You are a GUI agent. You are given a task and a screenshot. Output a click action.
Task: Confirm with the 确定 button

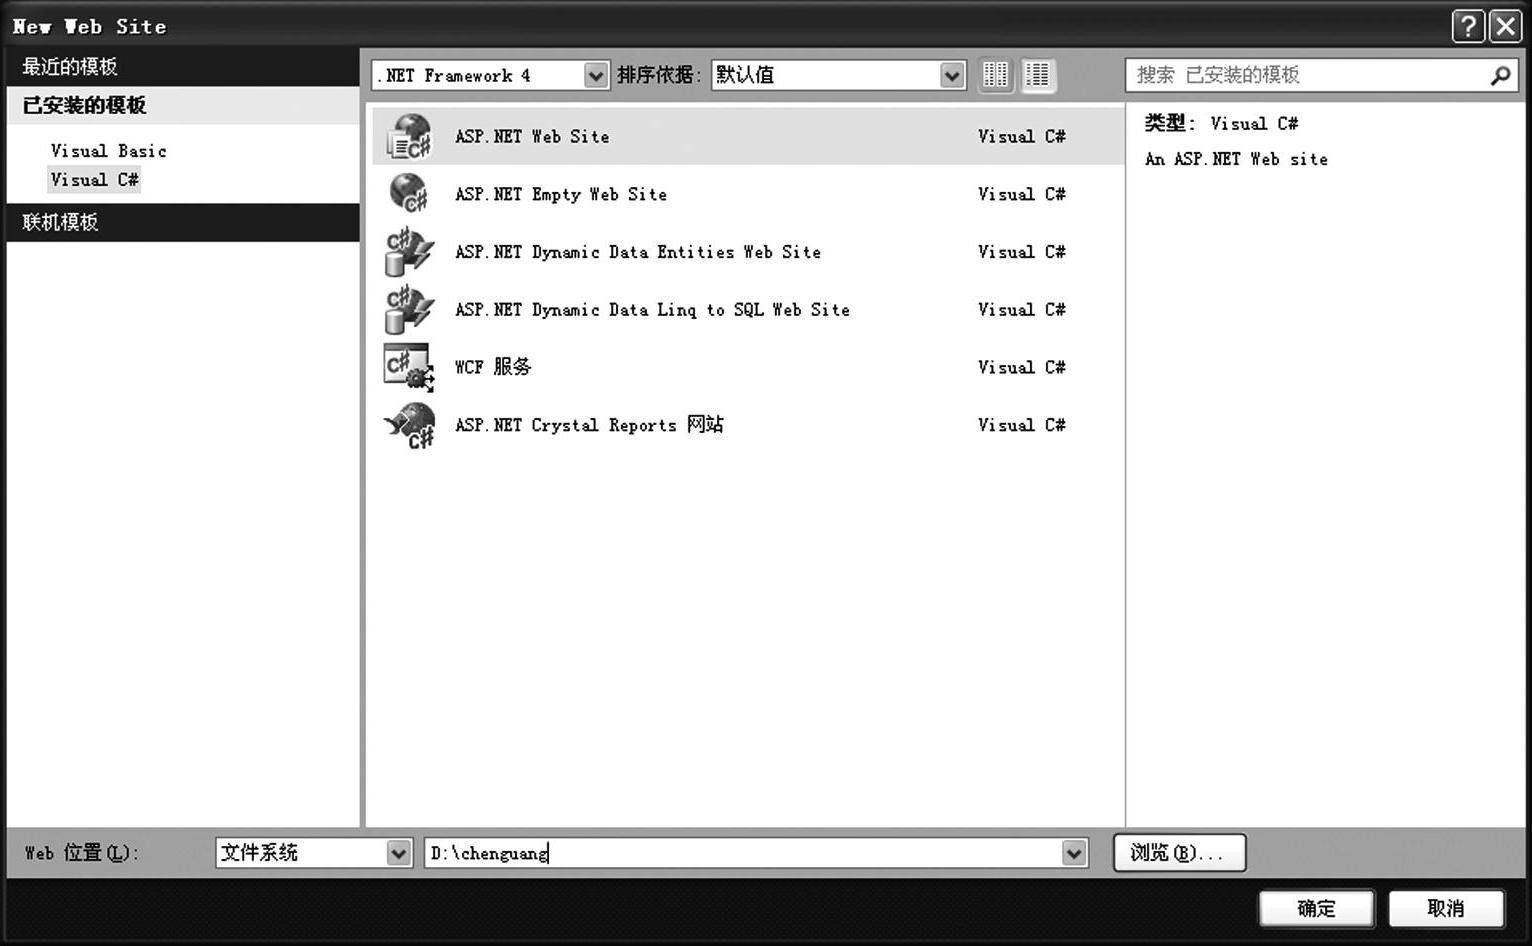point(1316,908)
